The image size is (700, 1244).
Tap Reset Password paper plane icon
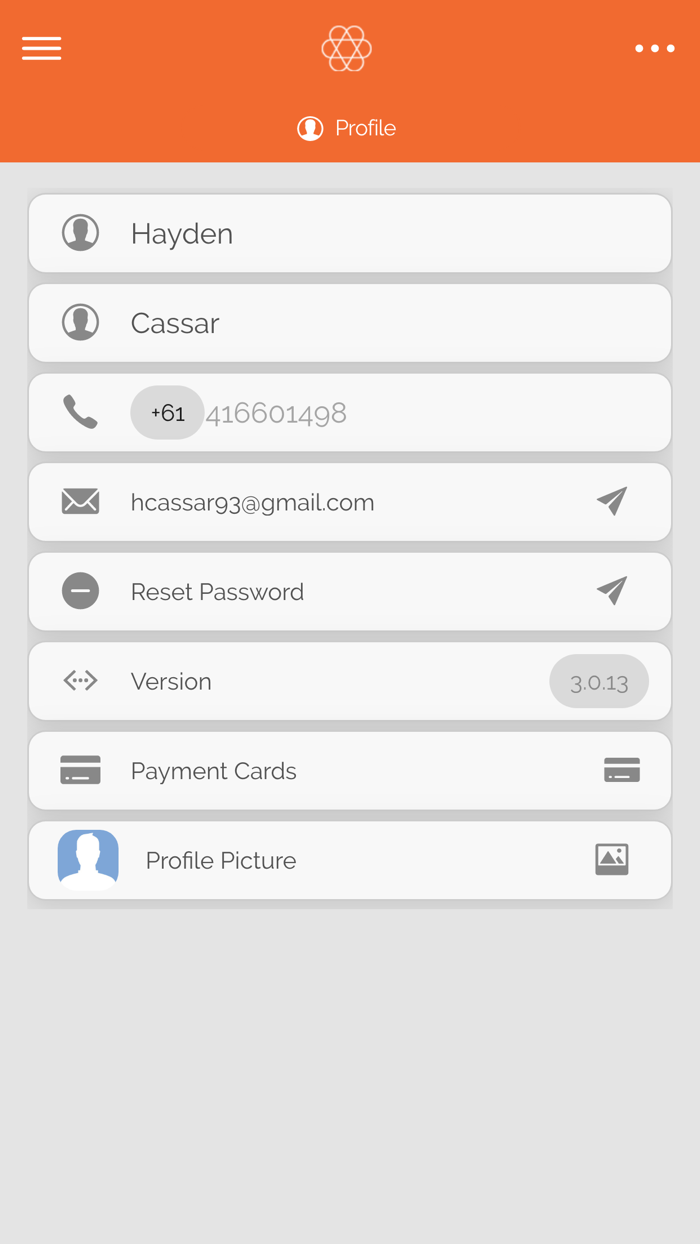612,591
